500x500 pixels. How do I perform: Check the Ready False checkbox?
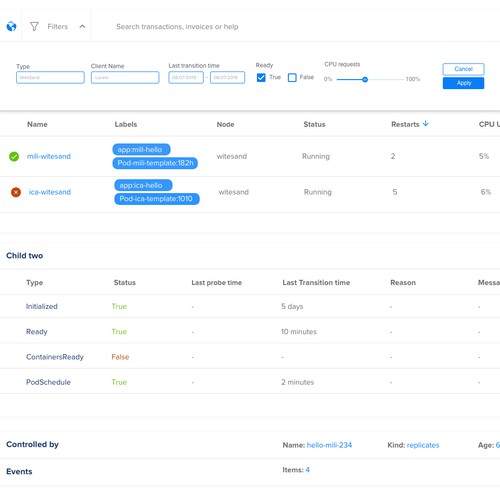point(292,78)
